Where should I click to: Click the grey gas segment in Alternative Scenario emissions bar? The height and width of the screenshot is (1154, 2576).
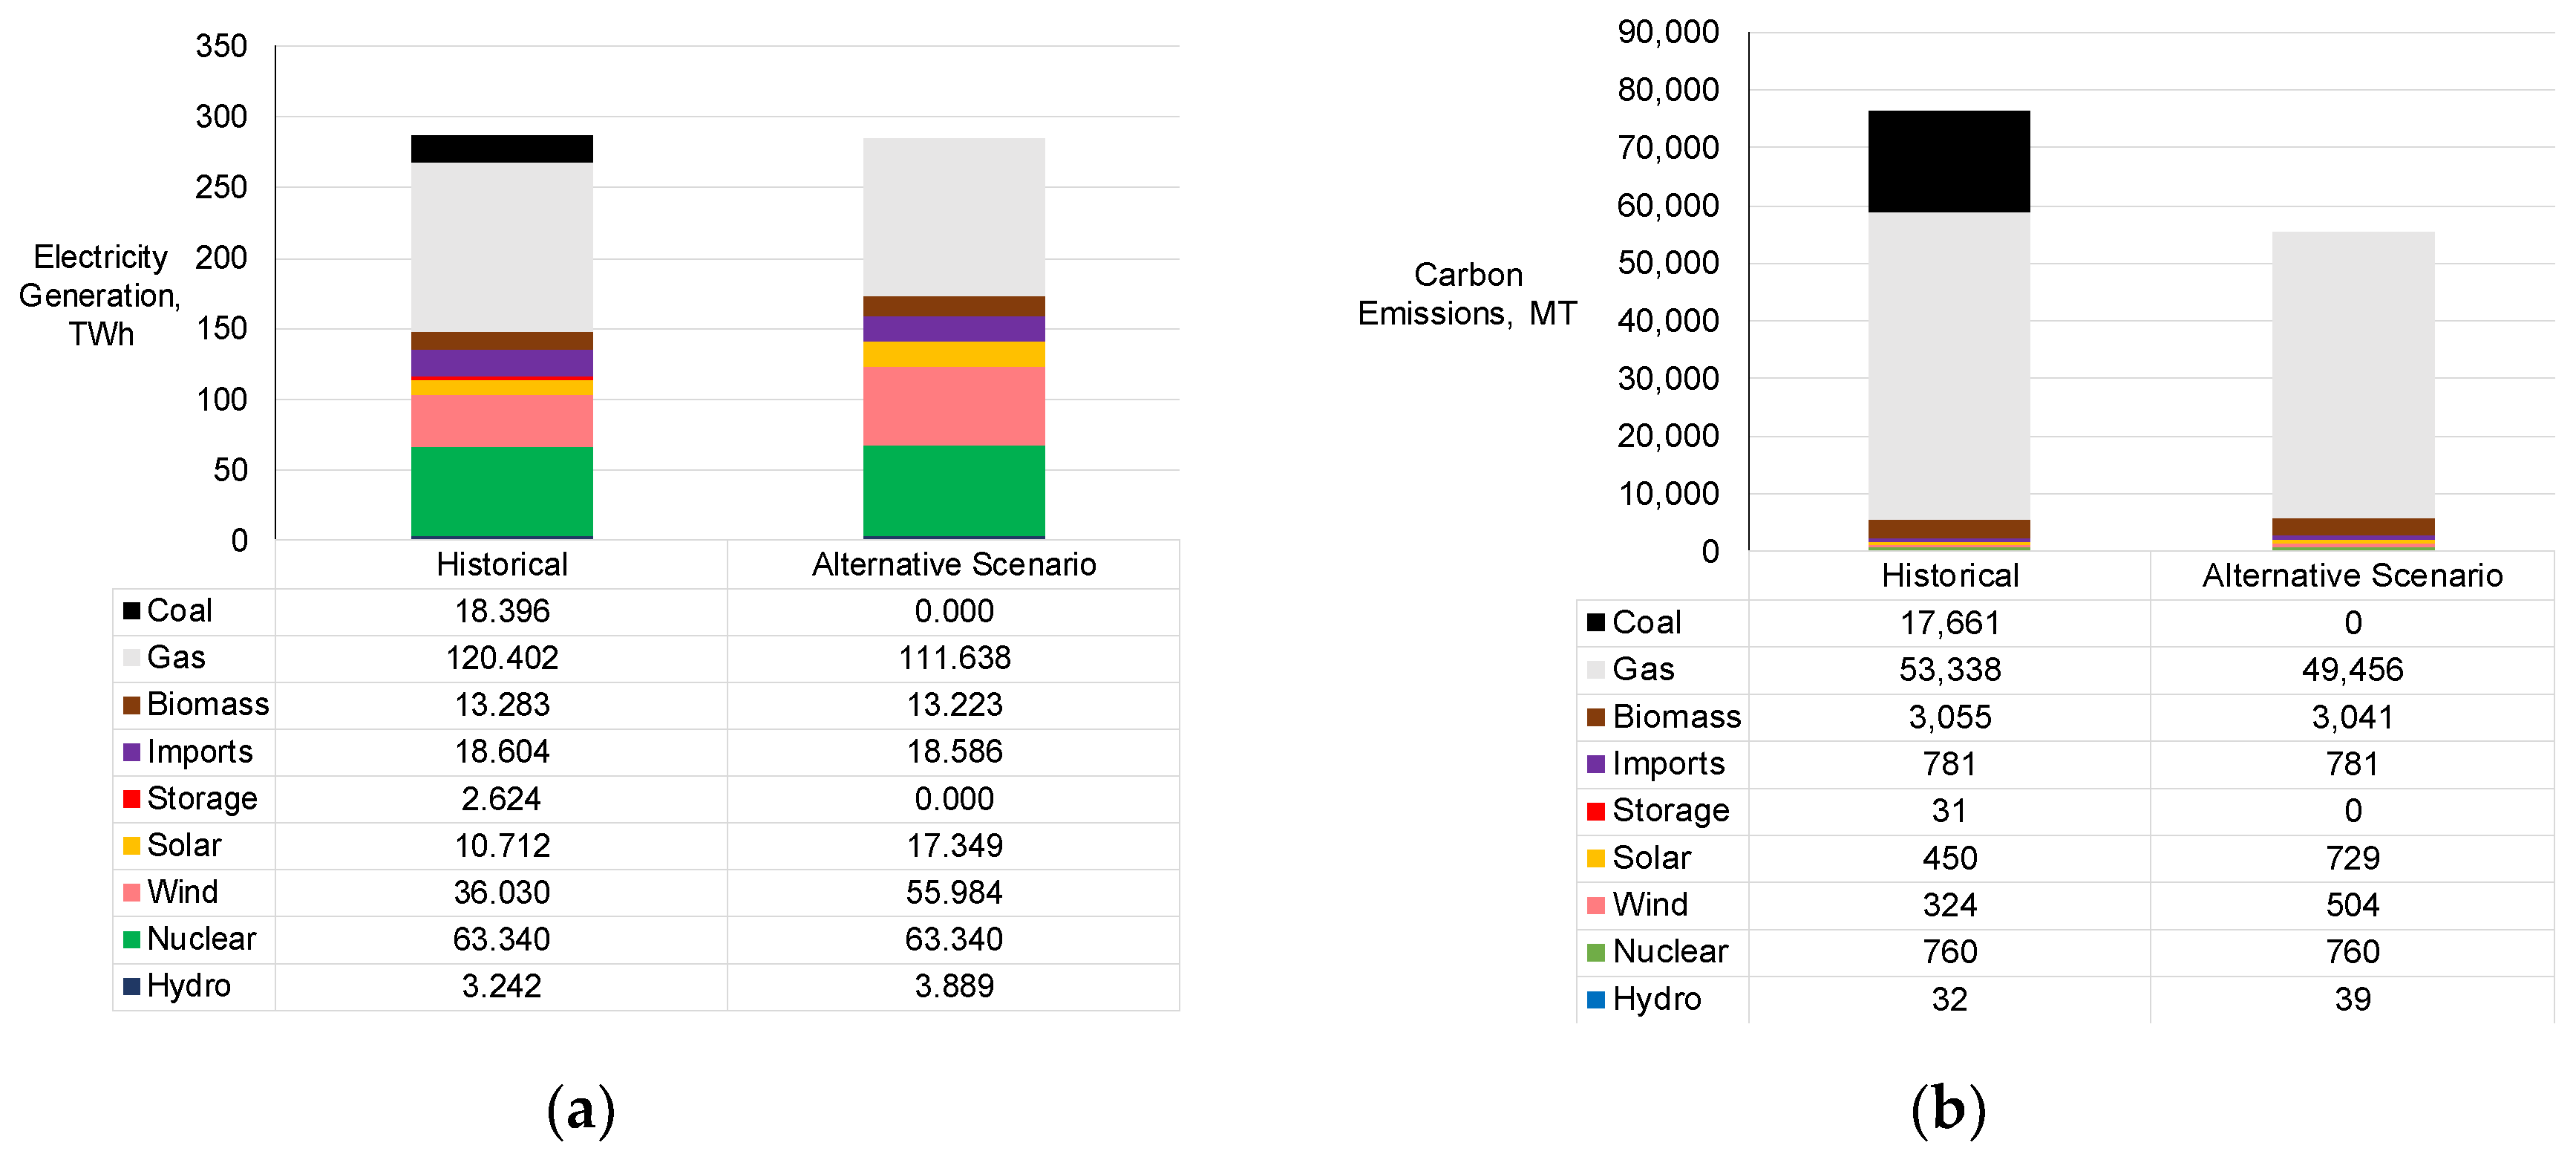tap(2352, 375)
